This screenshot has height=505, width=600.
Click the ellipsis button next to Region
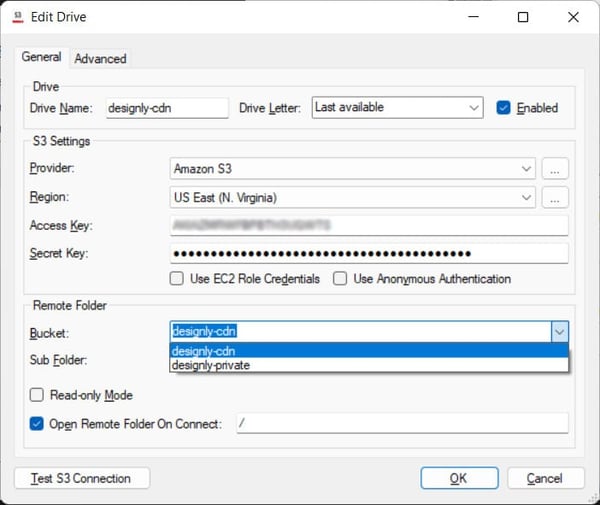[555, 197]
